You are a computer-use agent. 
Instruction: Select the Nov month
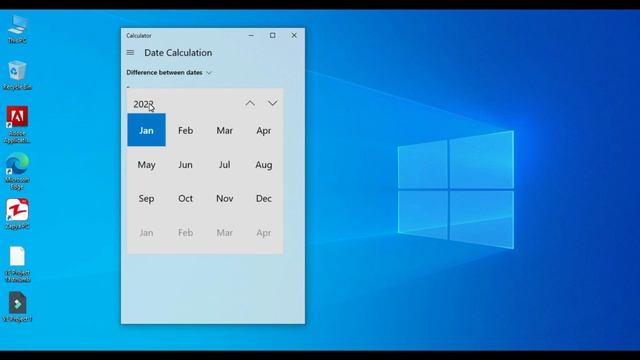coord(224,198)
